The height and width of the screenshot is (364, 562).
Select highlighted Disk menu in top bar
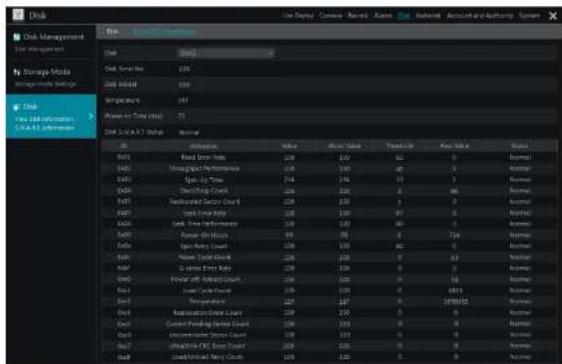[404, 15]
